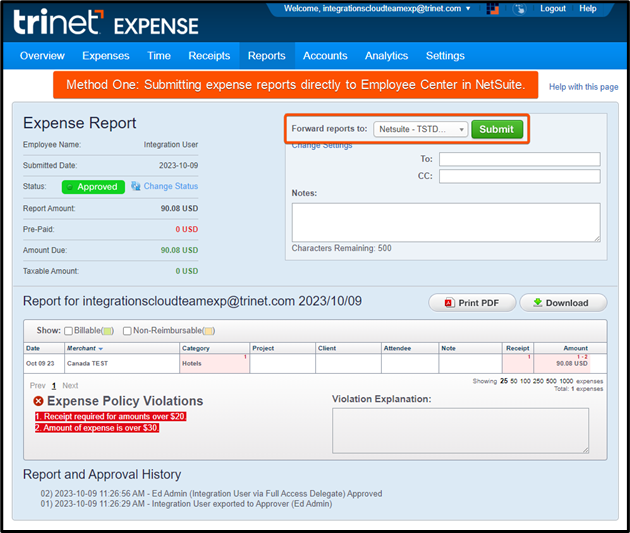This screenshot has width=630, height=533.
Task: Click the Print PDF button
Action: [472, 303]
